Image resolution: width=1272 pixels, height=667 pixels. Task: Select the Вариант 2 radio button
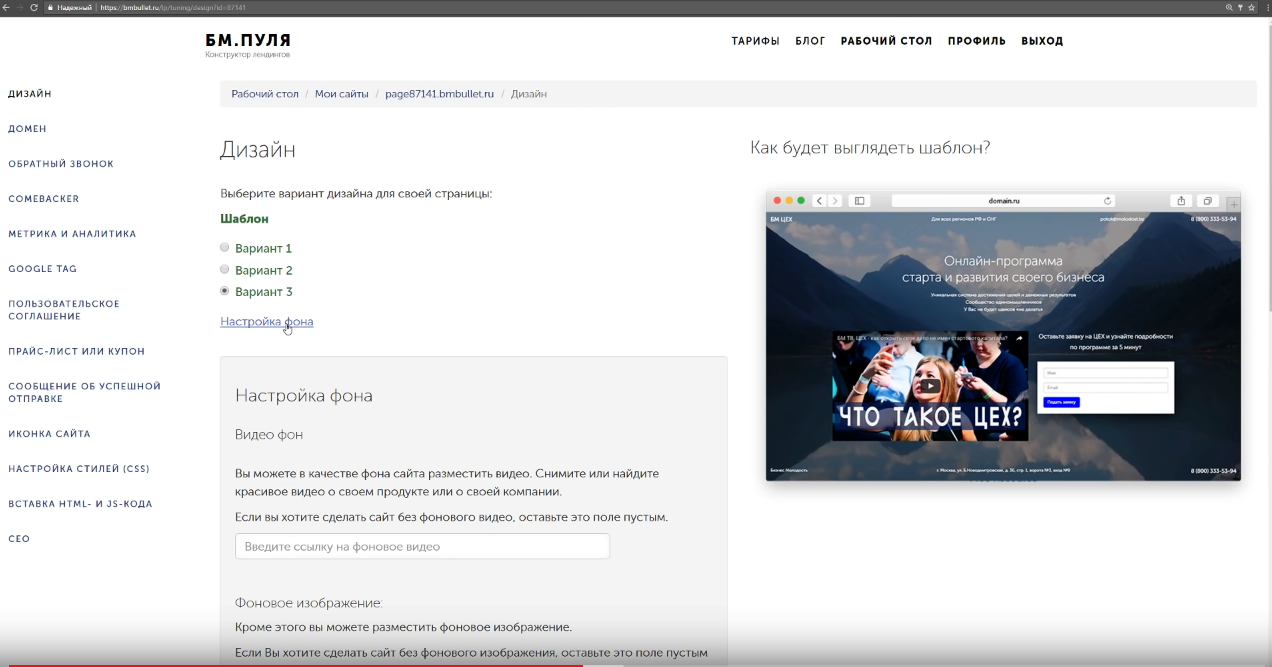coord(225,270)
